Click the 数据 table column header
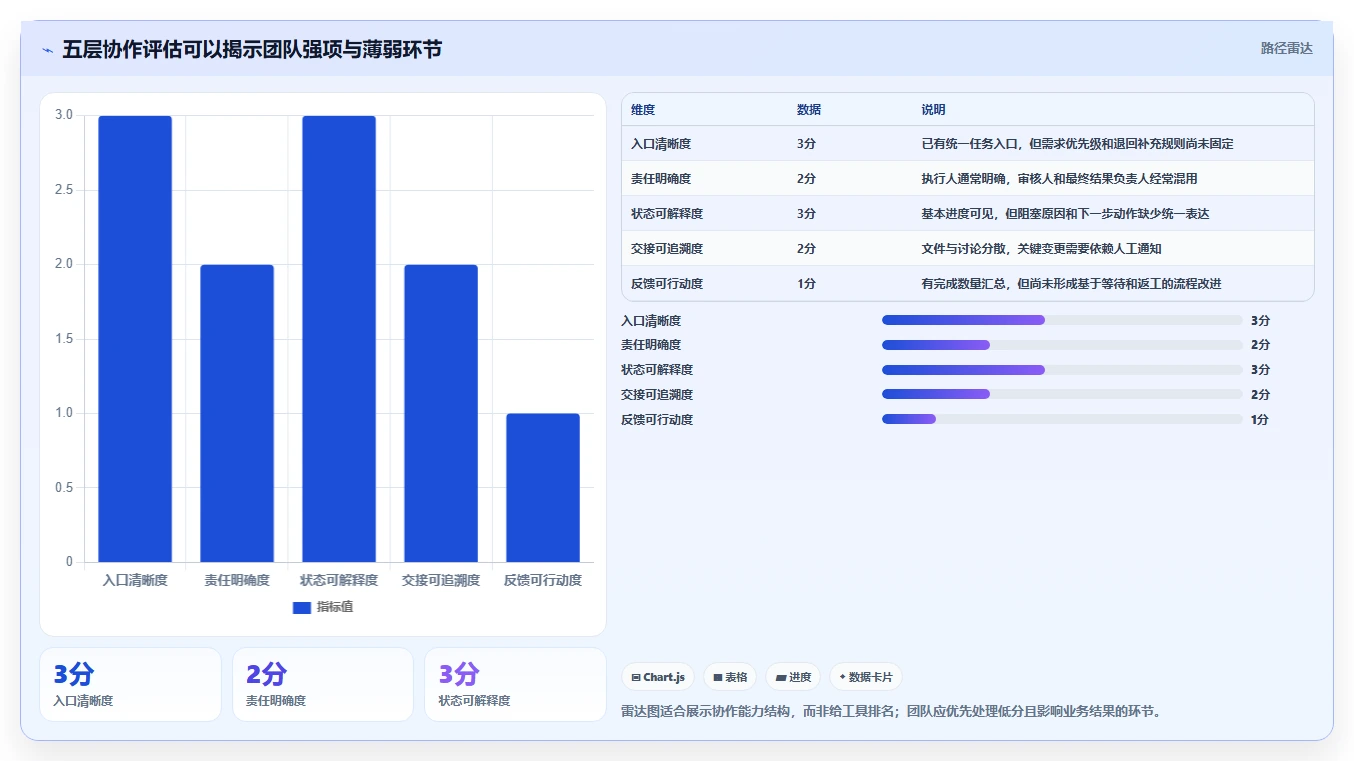 click(809, 110)
